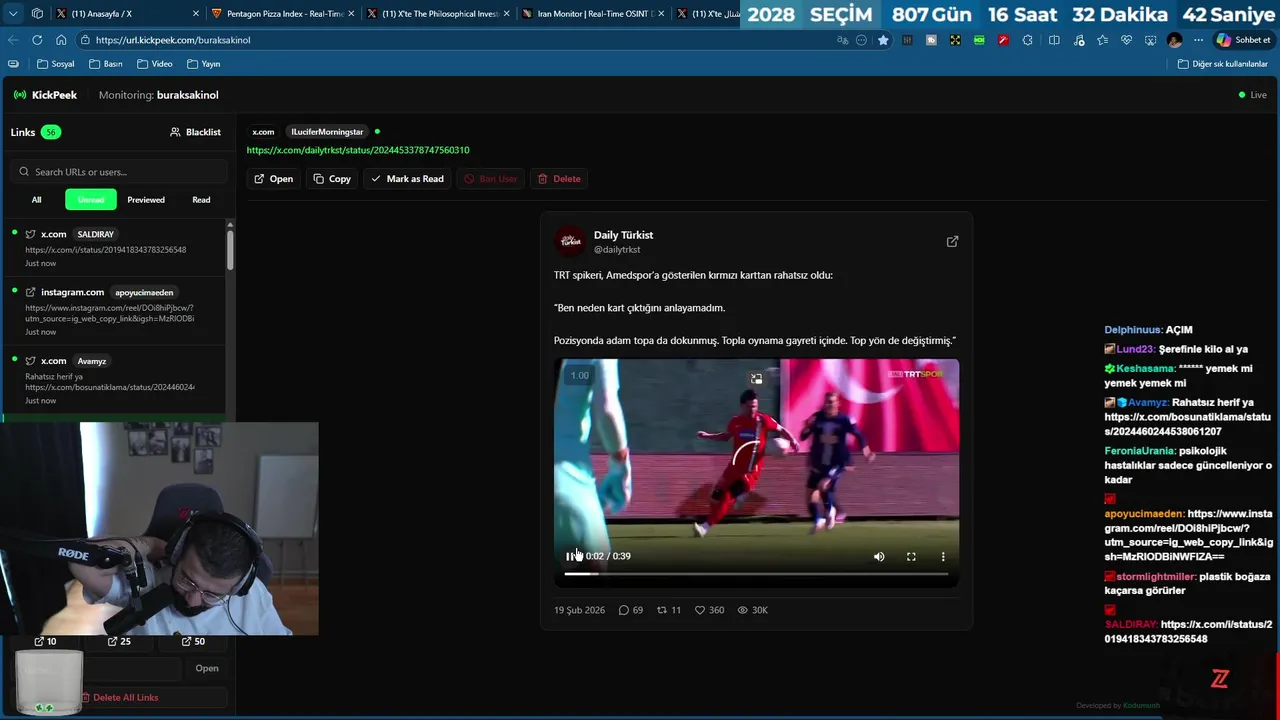Click external link icon on instagram.com row
Screen dimensions: 1280x720
(31, 292)
